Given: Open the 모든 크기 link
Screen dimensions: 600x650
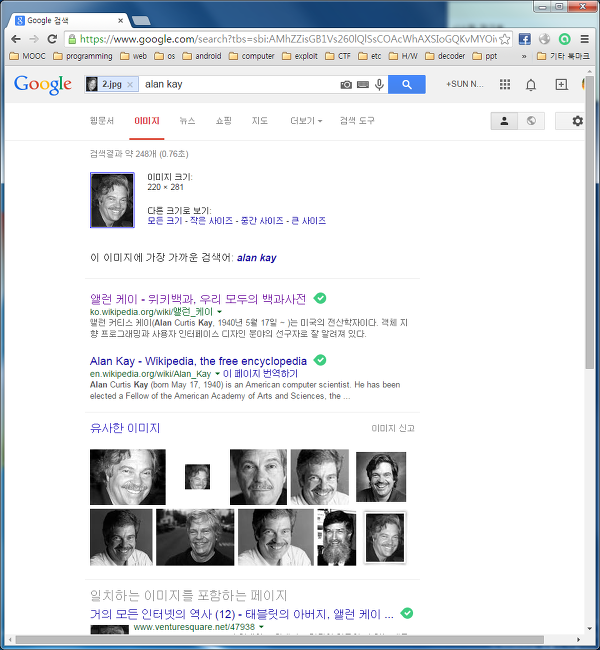Looking at the screenshot, I should point(165,221).
